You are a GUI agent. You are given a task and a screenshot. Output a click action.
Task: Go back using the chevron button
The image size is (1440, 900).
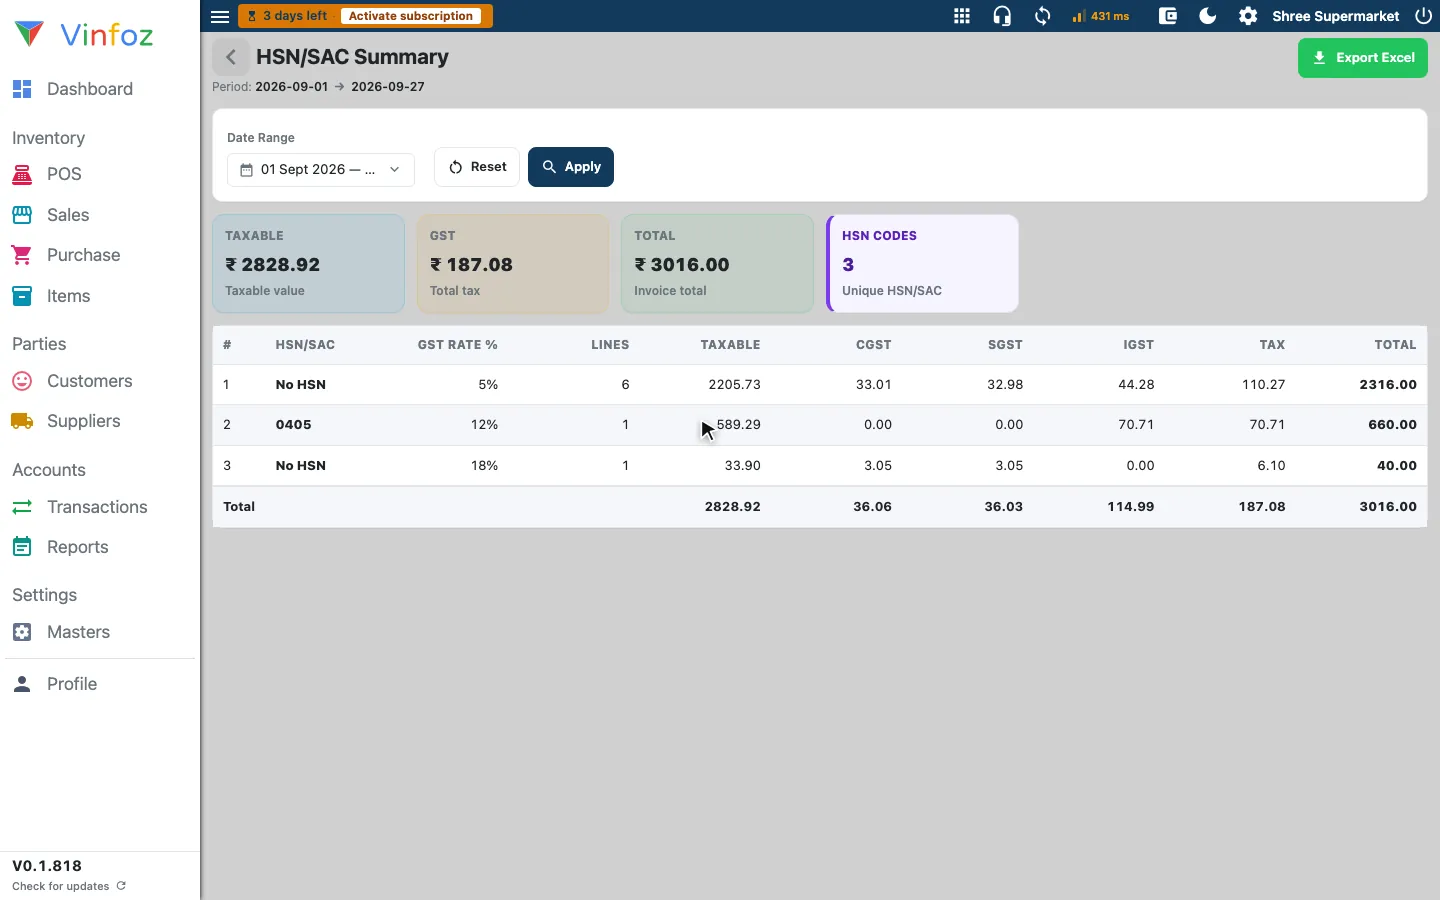tap(231, 57)
